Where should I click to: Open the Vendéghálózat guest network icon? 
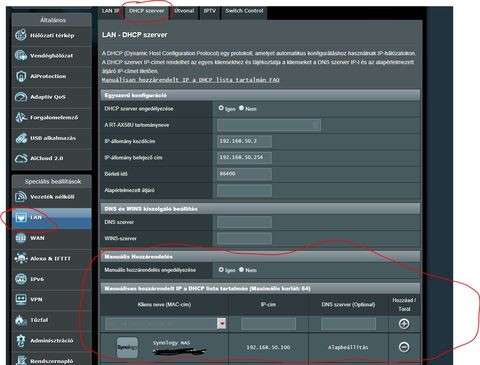[21, 55]
